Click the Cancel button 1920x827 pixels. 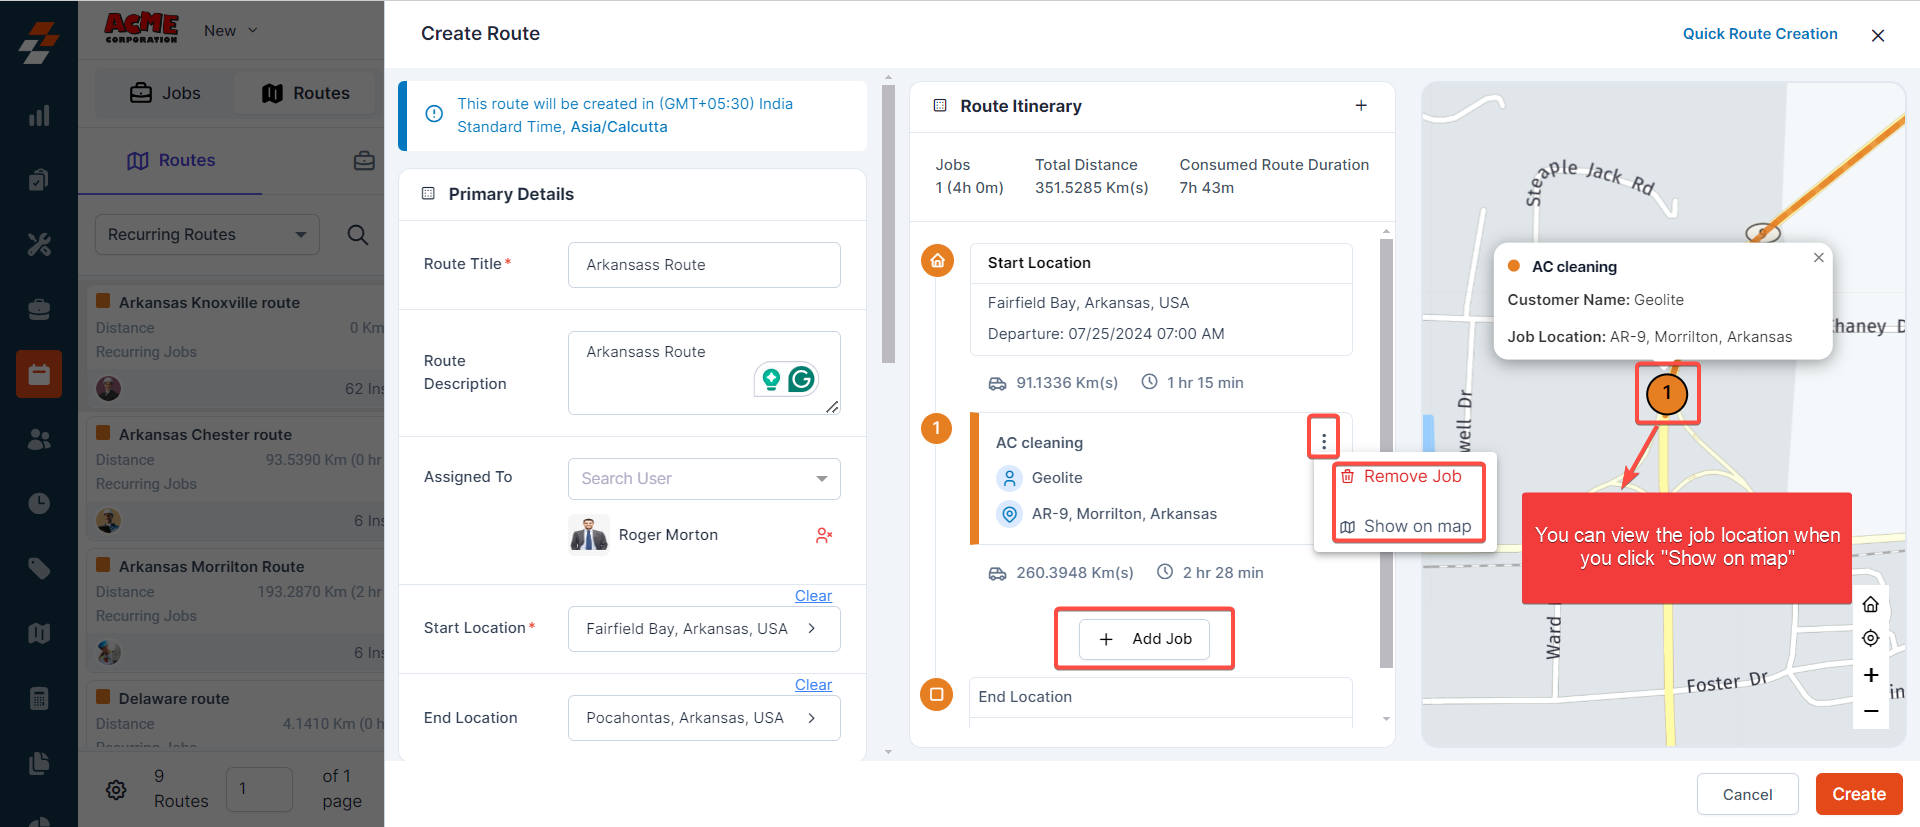(x=1747, y=795)
